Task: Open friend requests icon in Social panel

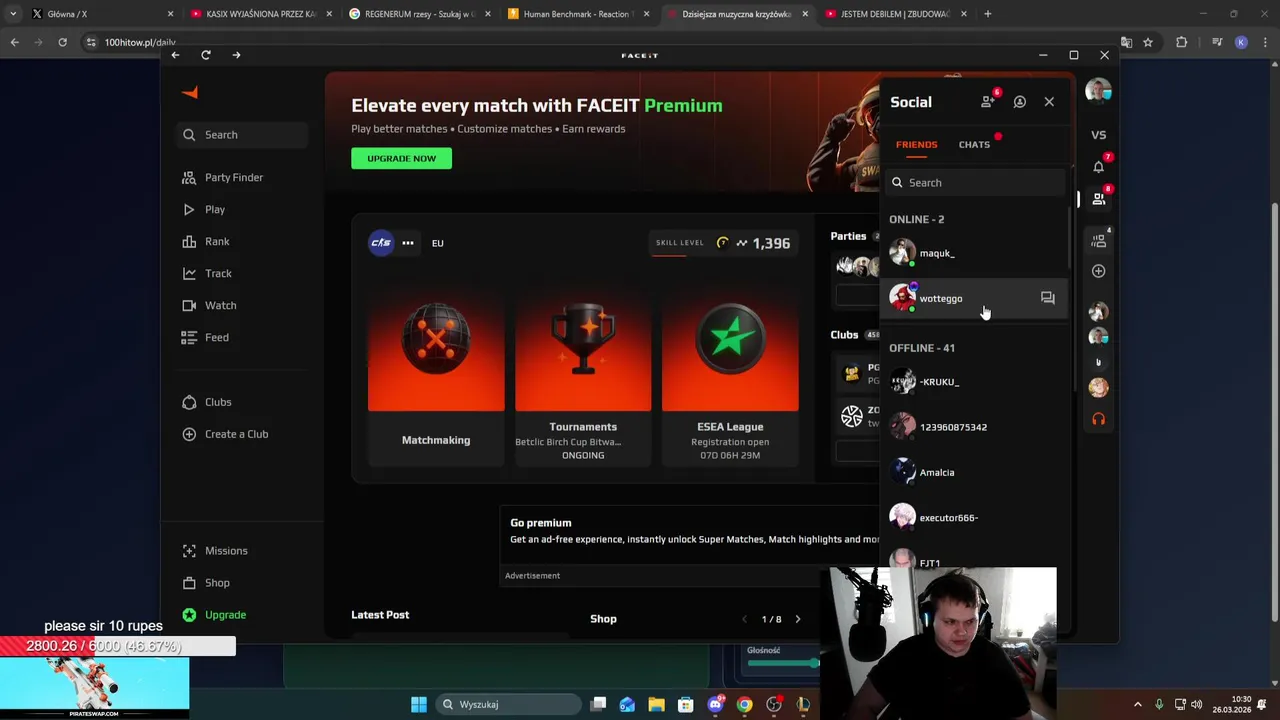Action: [988, 101]
